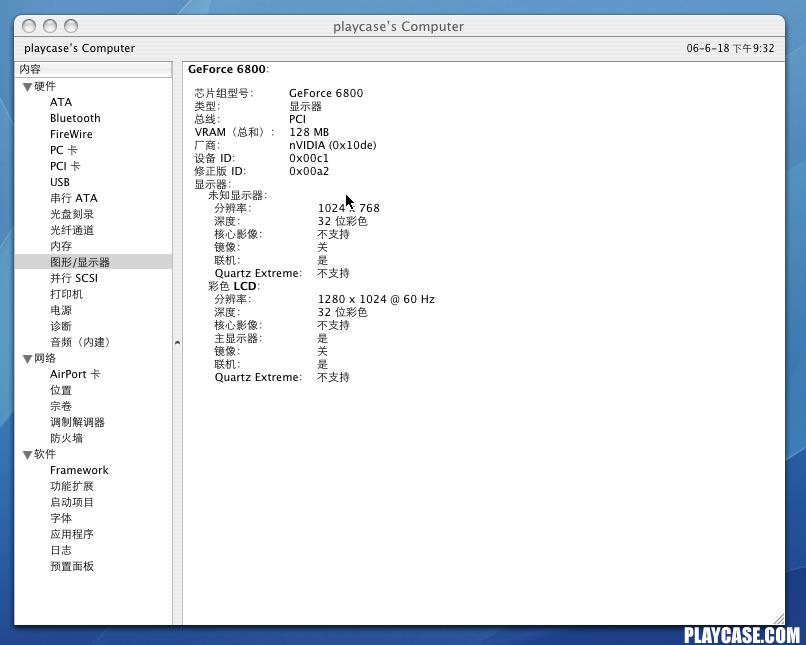
Task: Open the PCI 卡 entry
Action: pyautogui.click(x=65, y=166)
